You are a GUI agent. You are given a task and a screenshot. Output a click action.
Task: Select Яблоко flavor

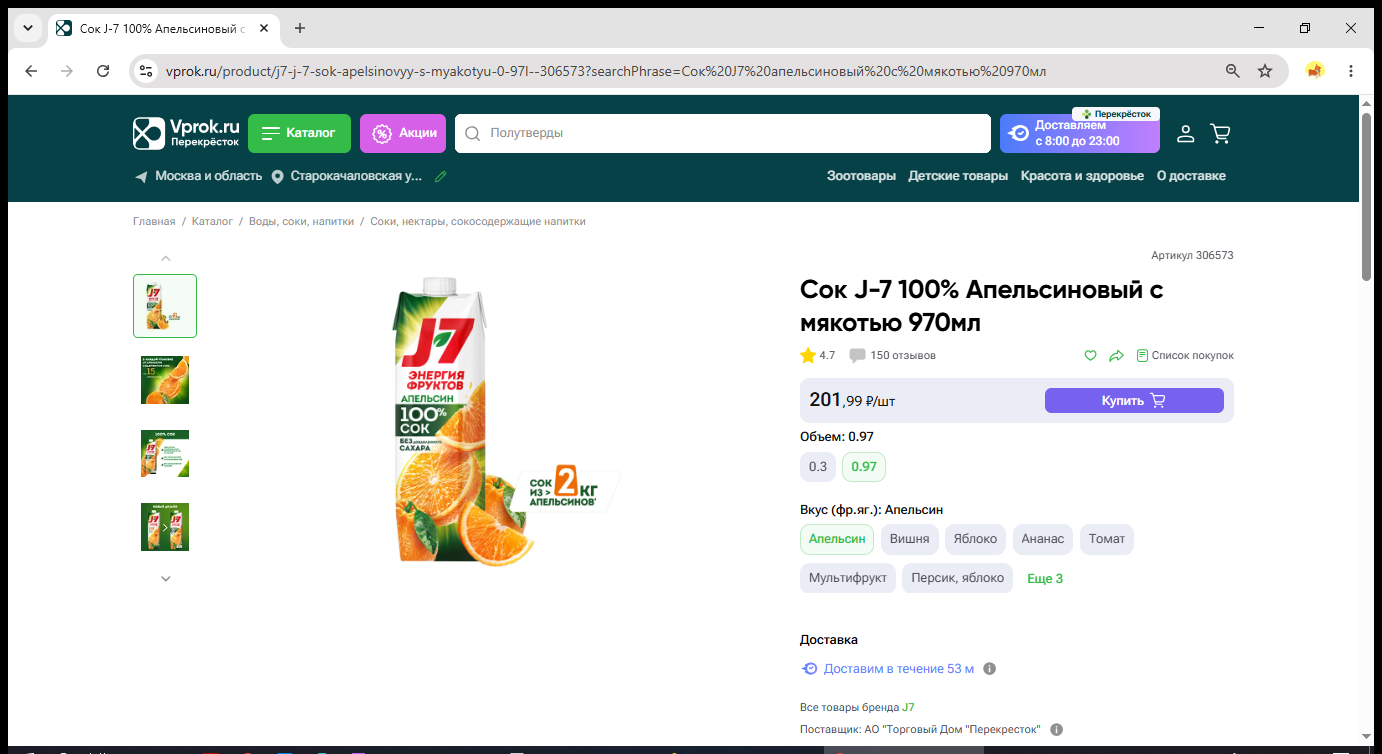[x=975, y=539]
